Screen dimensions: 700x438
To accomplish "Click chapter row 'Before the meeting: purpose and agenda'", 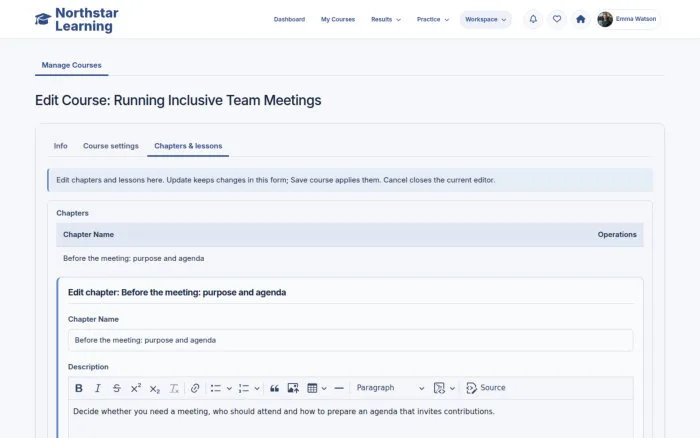I will point(350,259).
